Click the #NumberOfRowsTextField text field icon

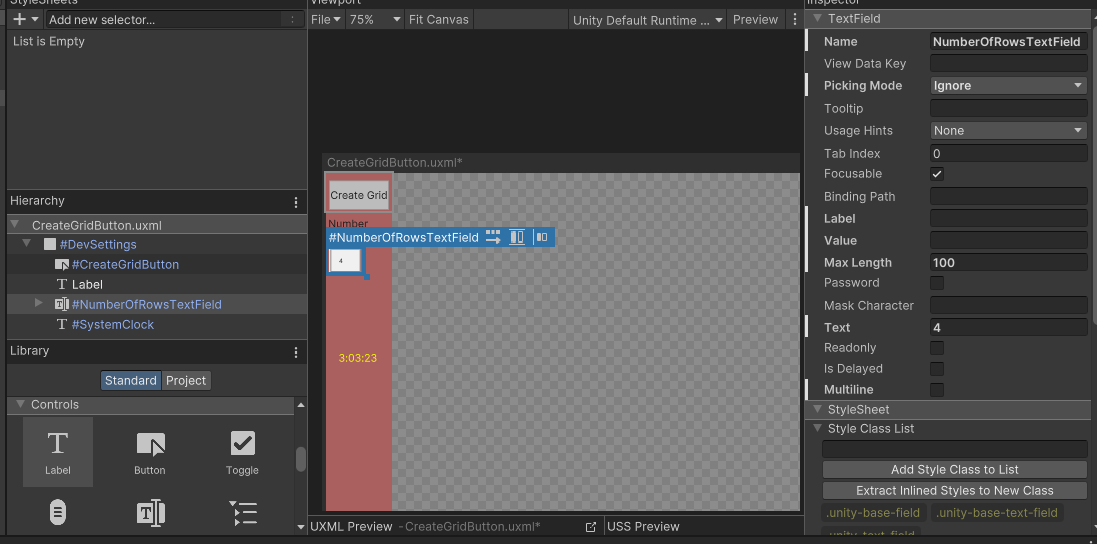click(x=62, y=304)
